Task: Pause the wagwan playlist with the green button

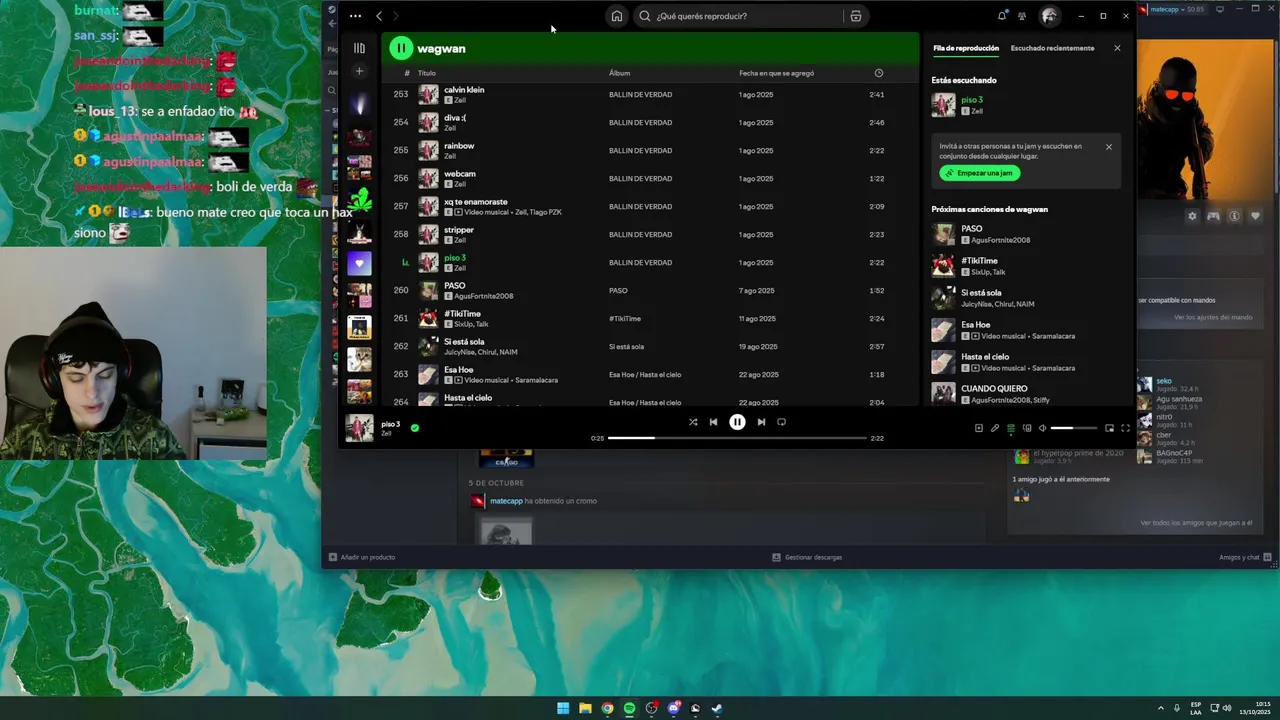Action: pyautogui.click(x=401, y=48)
